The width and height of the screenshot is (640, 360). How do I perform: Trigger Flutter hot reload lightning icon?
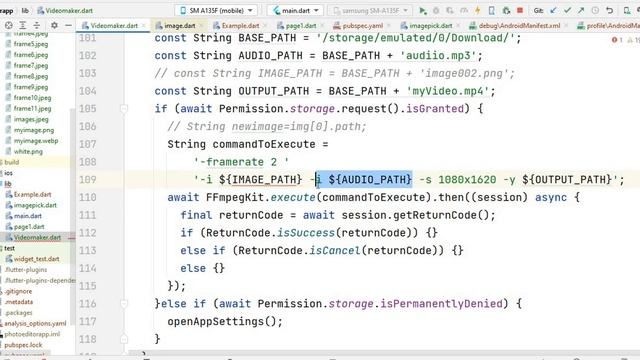coord(478,11)
